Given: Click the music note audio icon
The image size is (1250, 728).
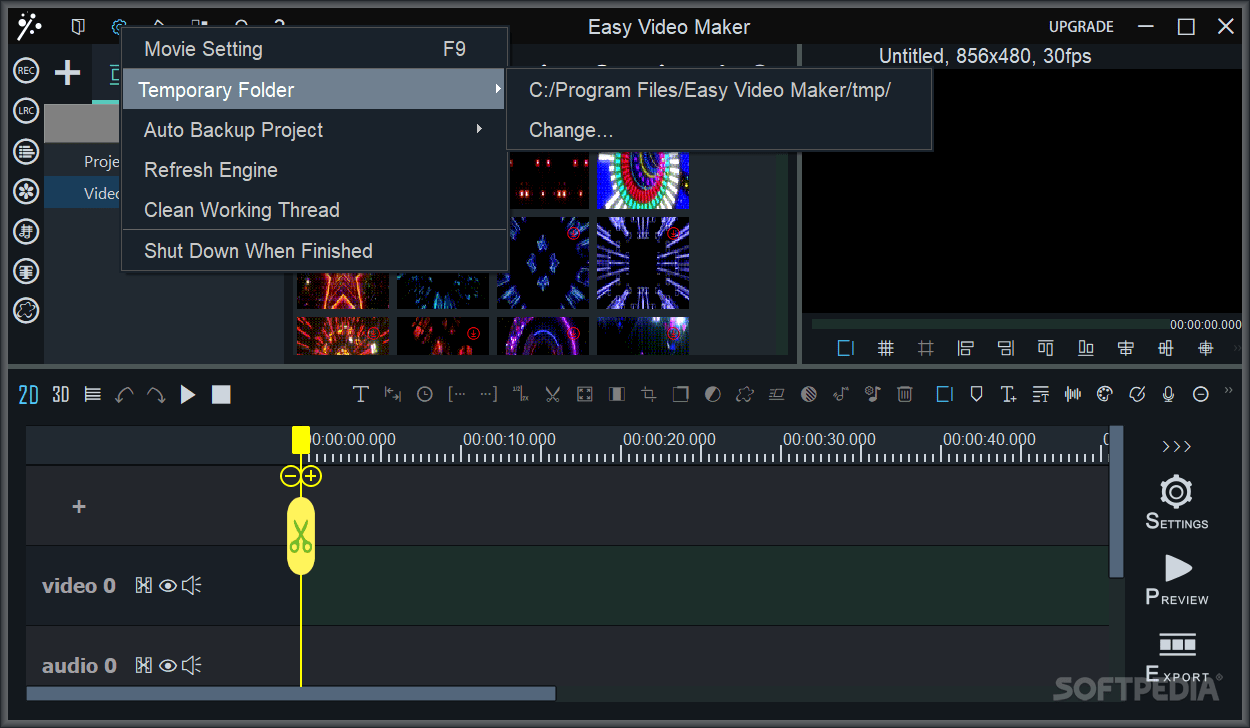Looking at the screenshot, I should (x=840, y=394).
